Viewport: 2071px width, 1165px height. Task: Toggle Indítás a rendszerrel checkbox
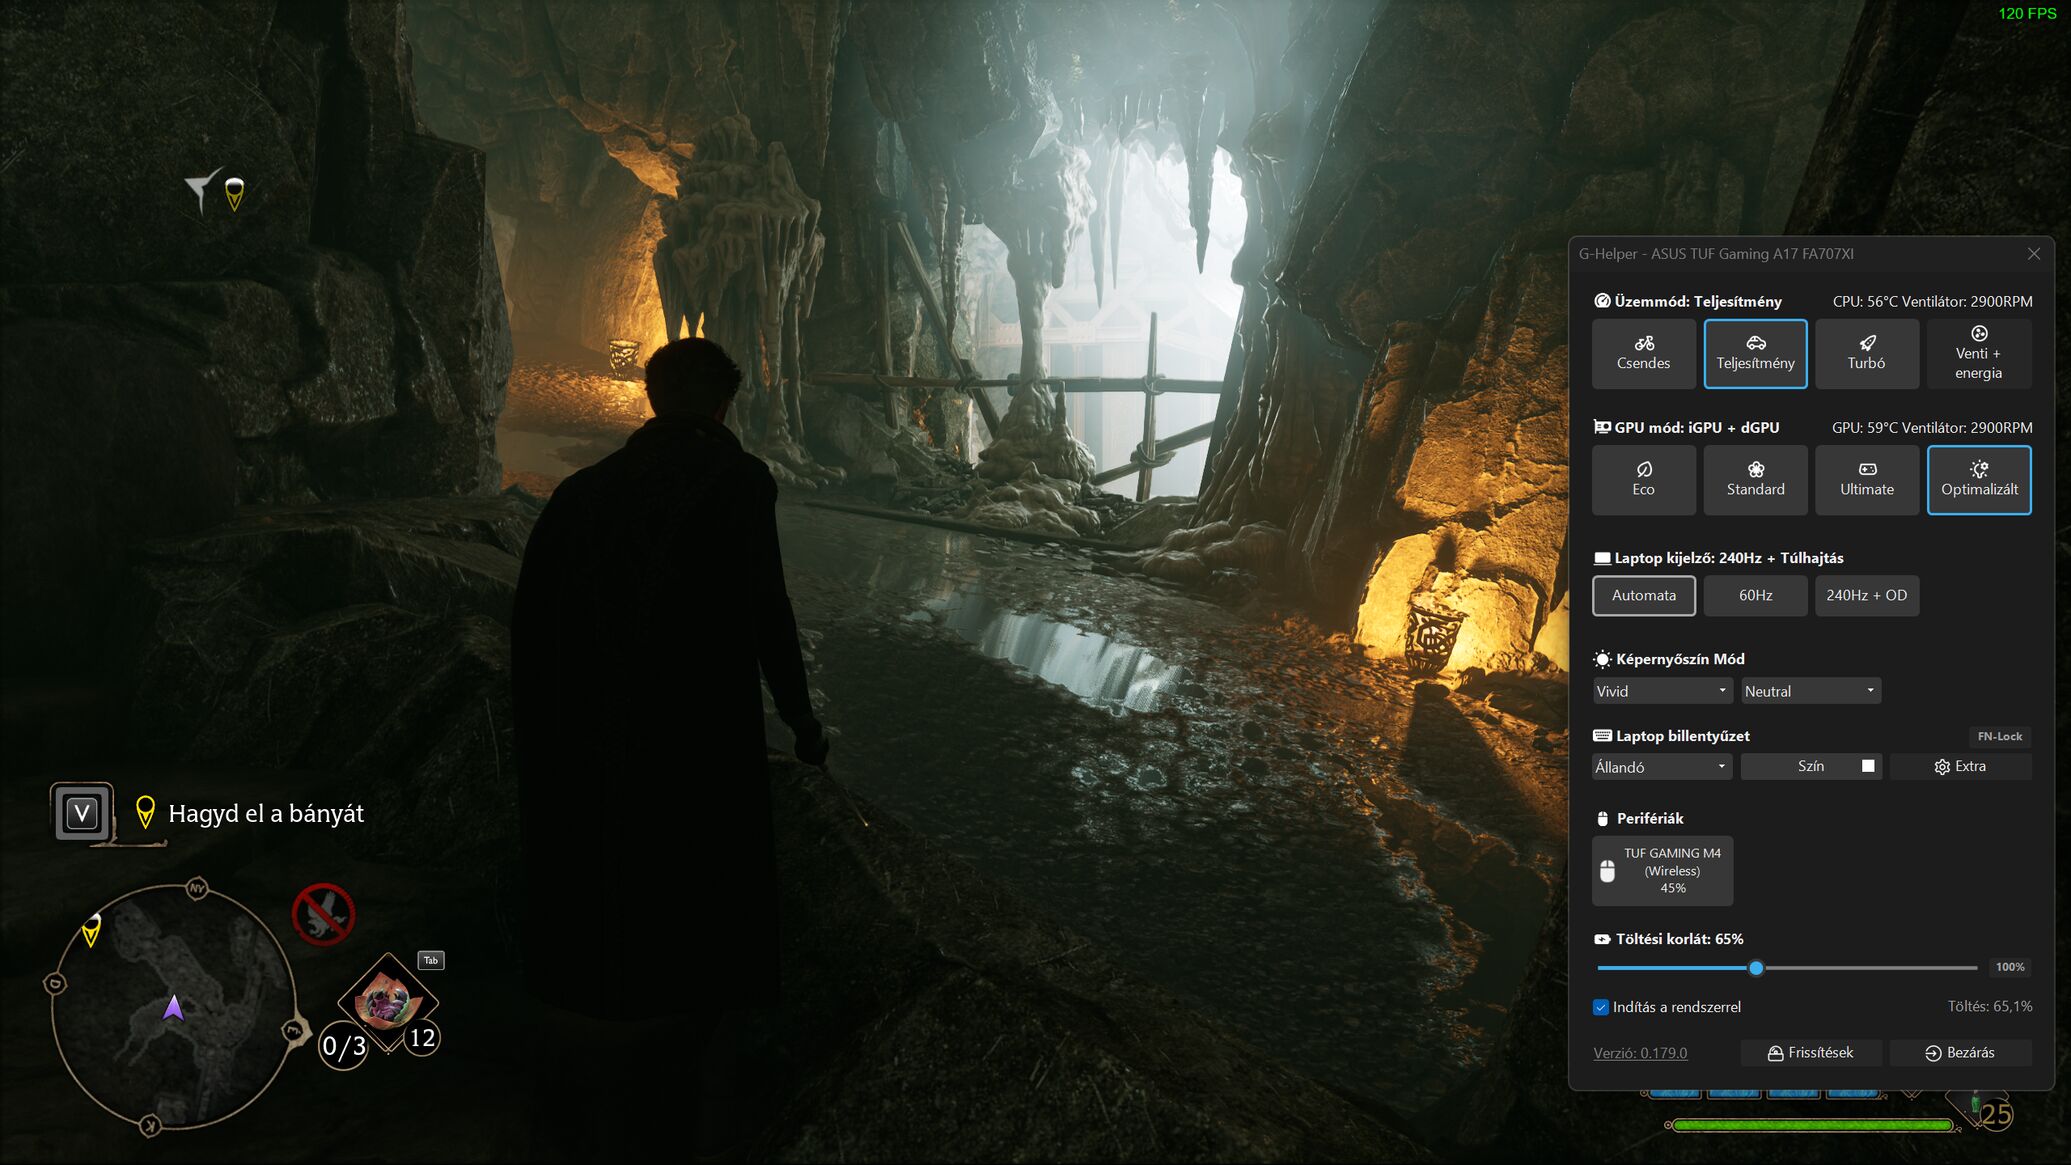1601,1007
